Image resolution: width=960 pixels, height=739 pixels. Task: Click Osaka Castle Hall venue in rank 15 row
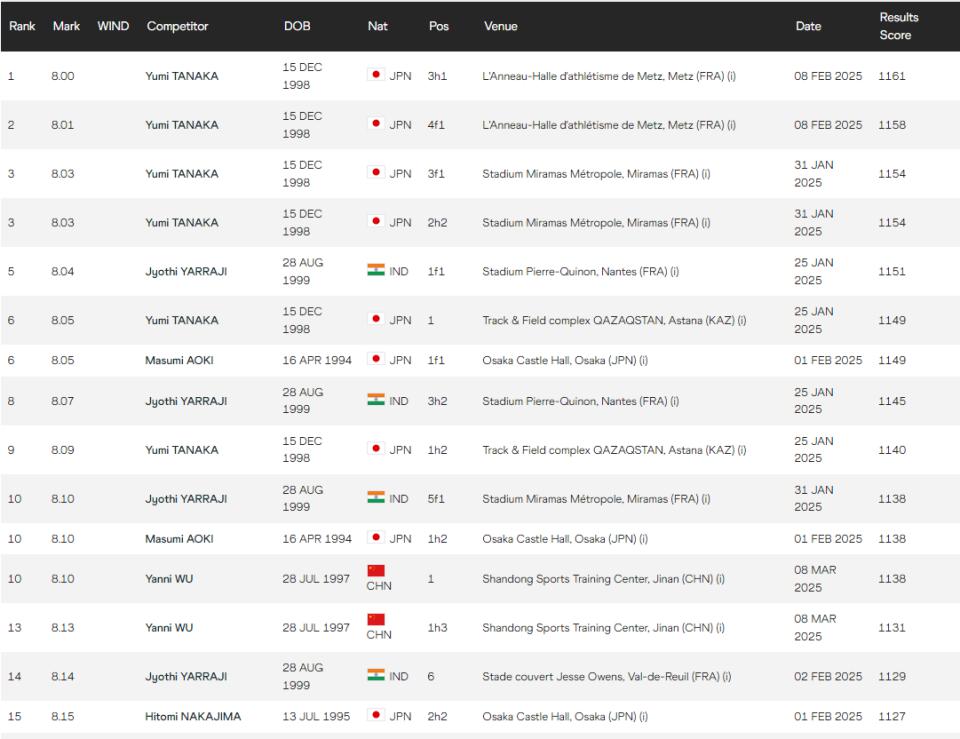point(564,716)
